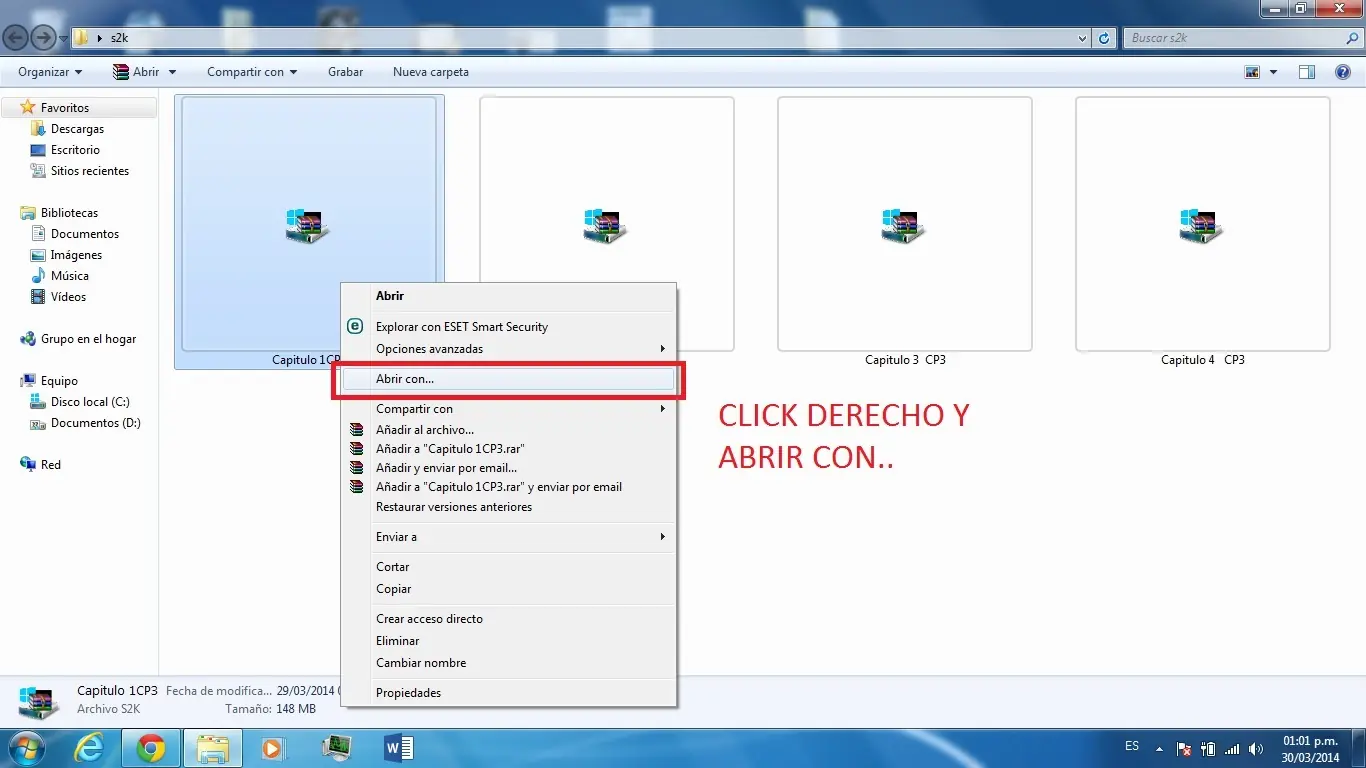Screen dimensions: 1366x768
Task: Open the Organizar dropdown menu
Action: point(50,72)
